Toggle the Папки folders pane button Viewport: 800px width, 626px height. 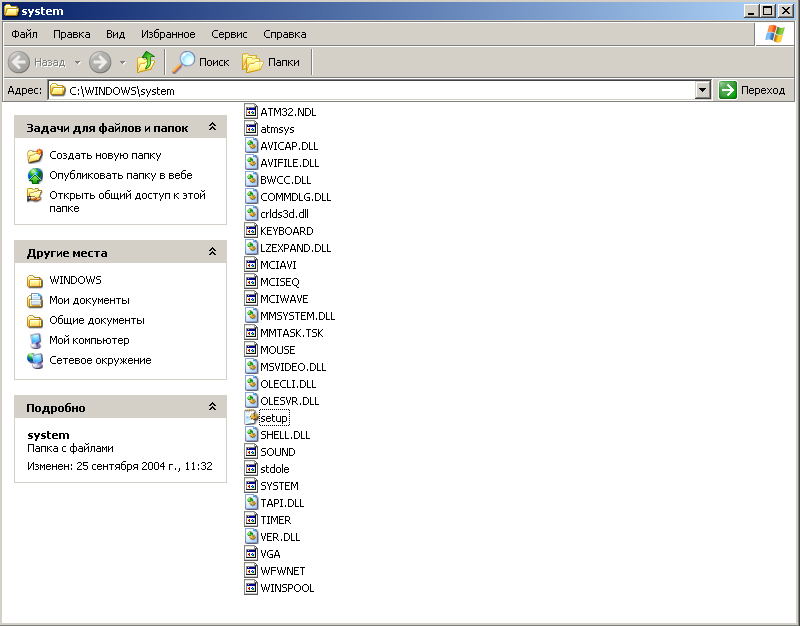click(271, 62)
